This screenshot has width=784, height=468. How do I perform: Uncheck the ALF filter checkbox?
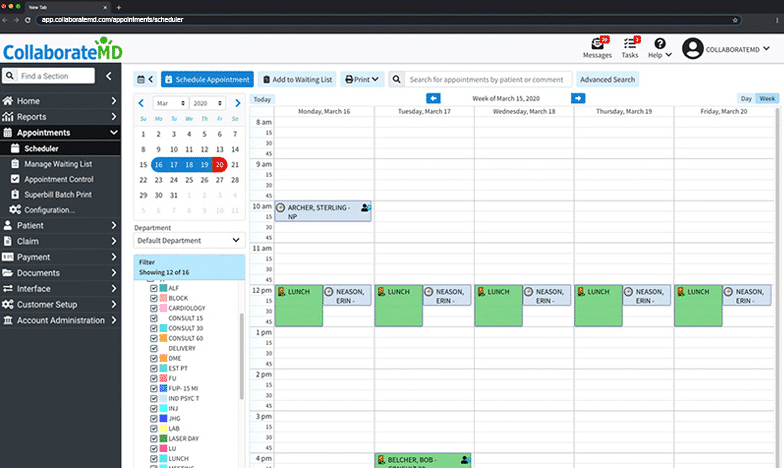click(154, 288)
